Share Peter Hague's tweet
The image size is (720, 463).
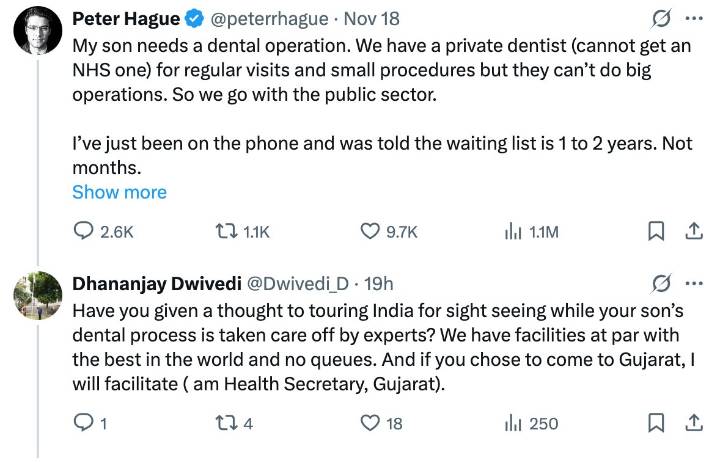691,232
